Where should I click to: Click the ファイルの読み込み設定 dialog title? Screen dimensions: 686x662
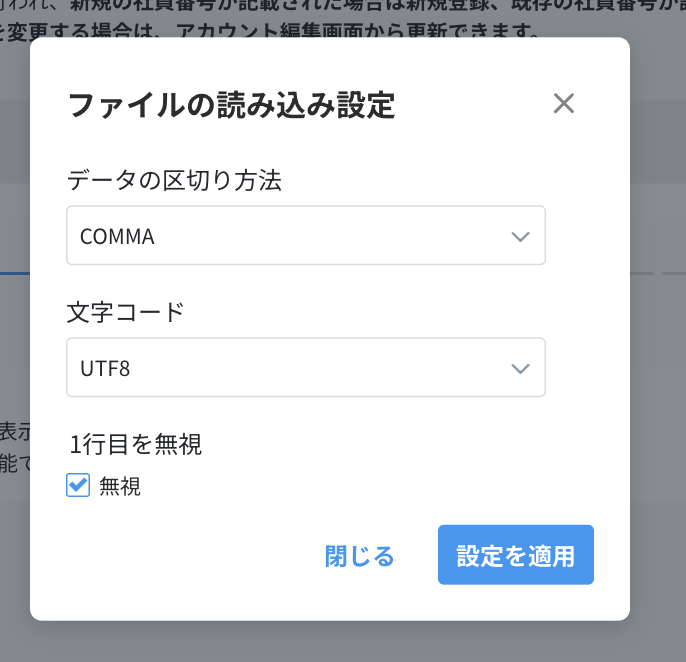231,105
